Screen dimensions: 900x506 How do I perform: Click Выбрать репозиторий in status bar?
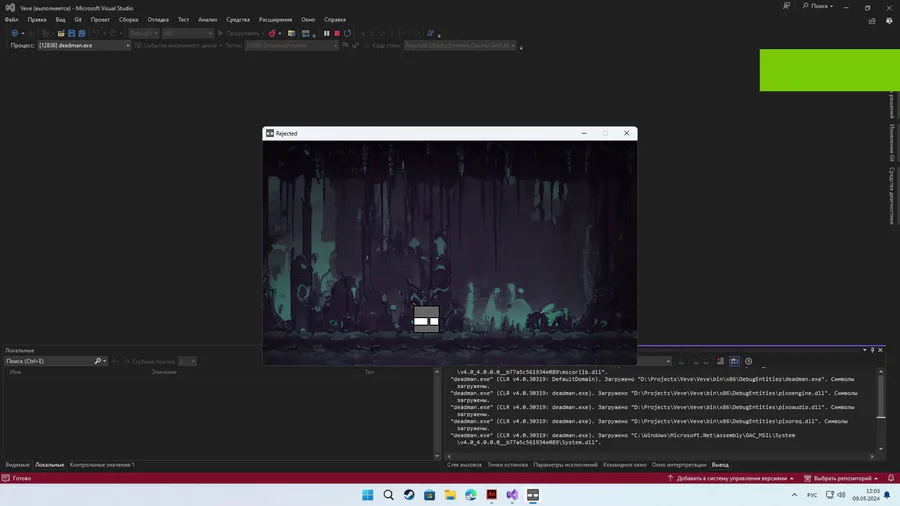(841, 478)
